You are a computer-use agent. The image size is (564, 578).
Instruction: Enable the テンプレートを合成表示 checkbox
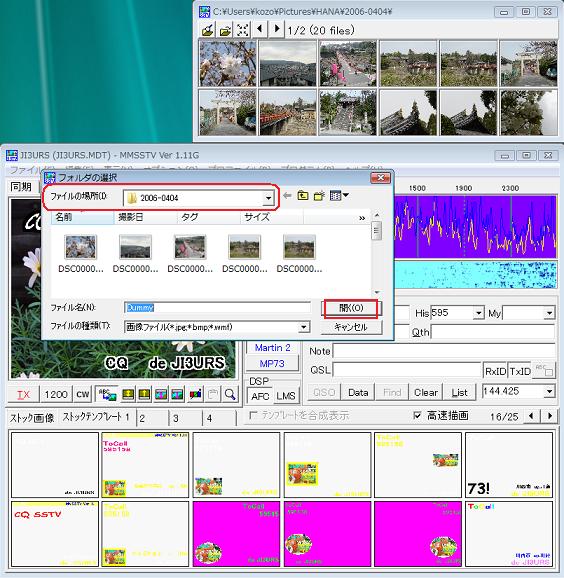(253, 415)
